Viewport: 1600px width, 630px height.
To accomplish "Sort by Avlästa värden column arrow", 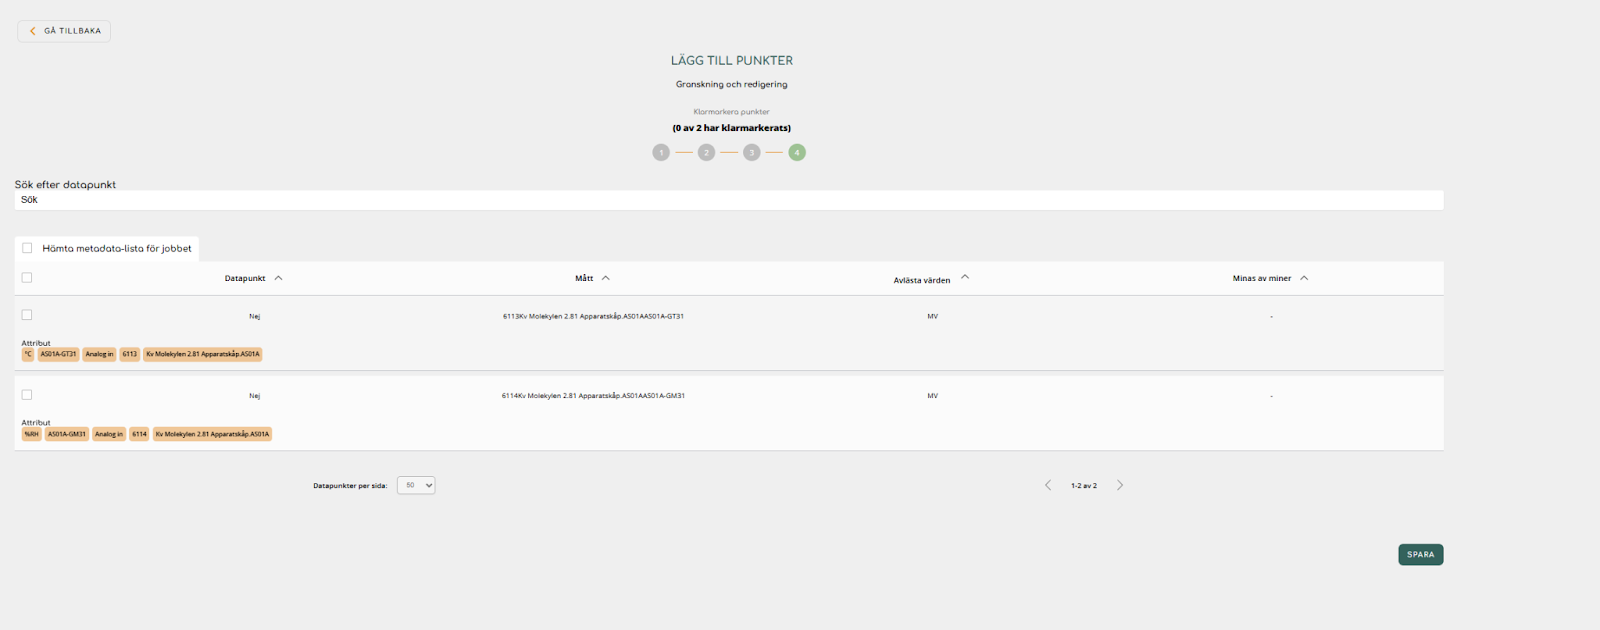I will click(x=965, y=277).
